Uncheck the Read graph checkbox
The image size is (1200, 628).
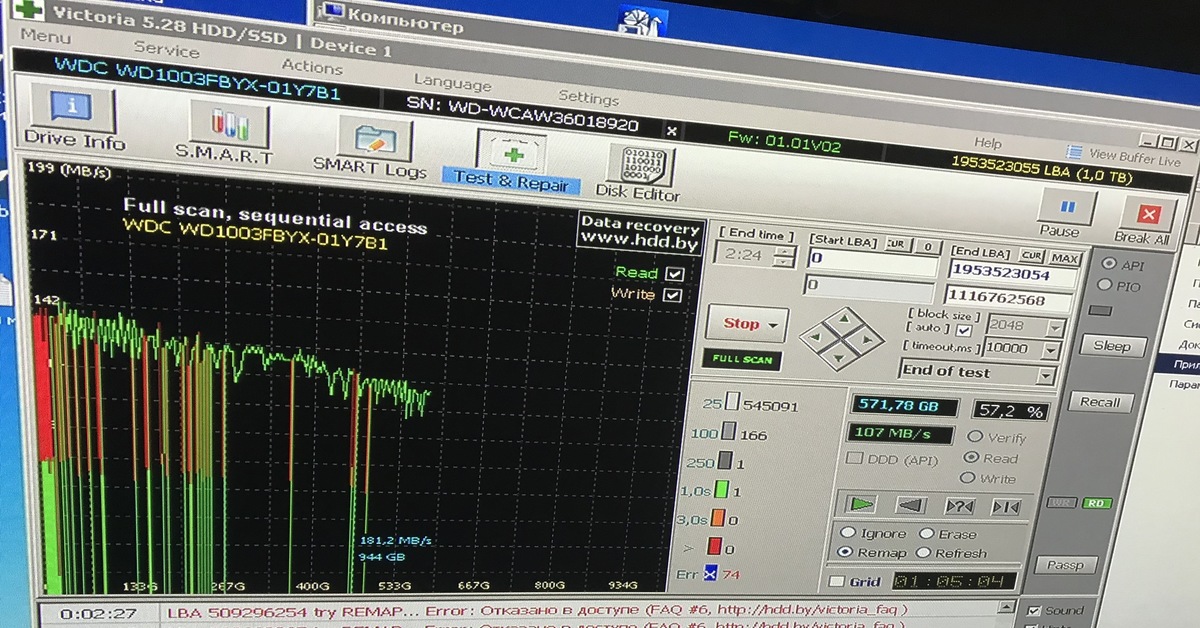pyautogui.click(x=675, y=274)
